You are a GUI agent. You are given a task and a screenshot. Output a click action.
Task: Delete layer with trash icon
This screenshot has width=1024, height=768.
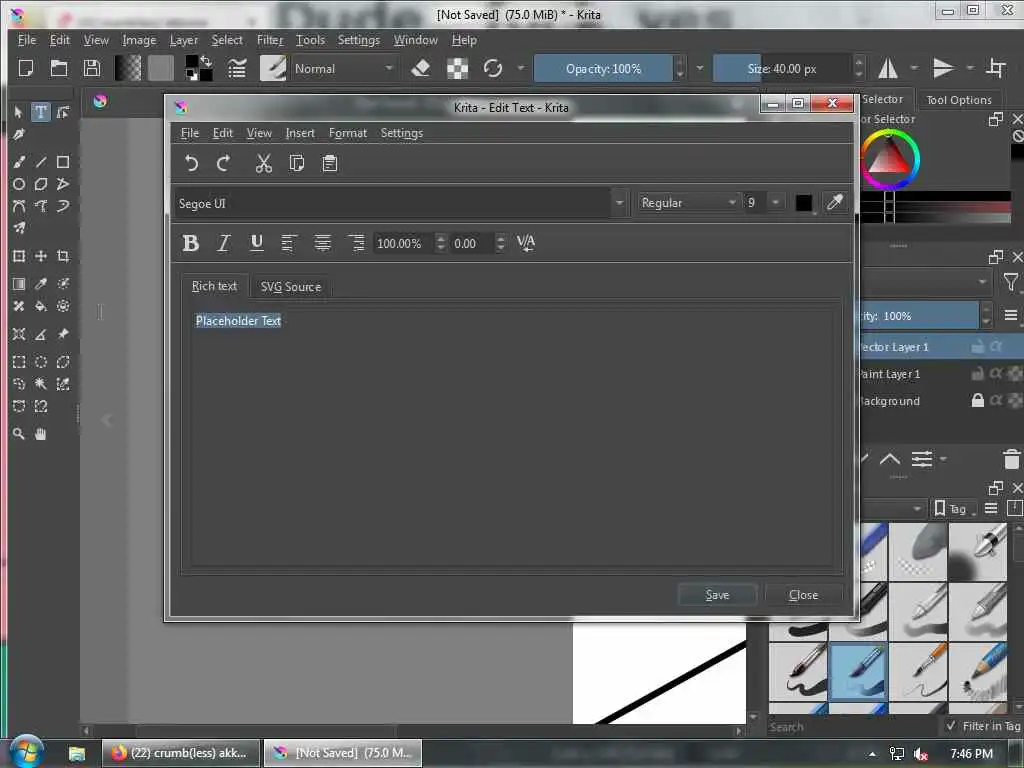1011,459
